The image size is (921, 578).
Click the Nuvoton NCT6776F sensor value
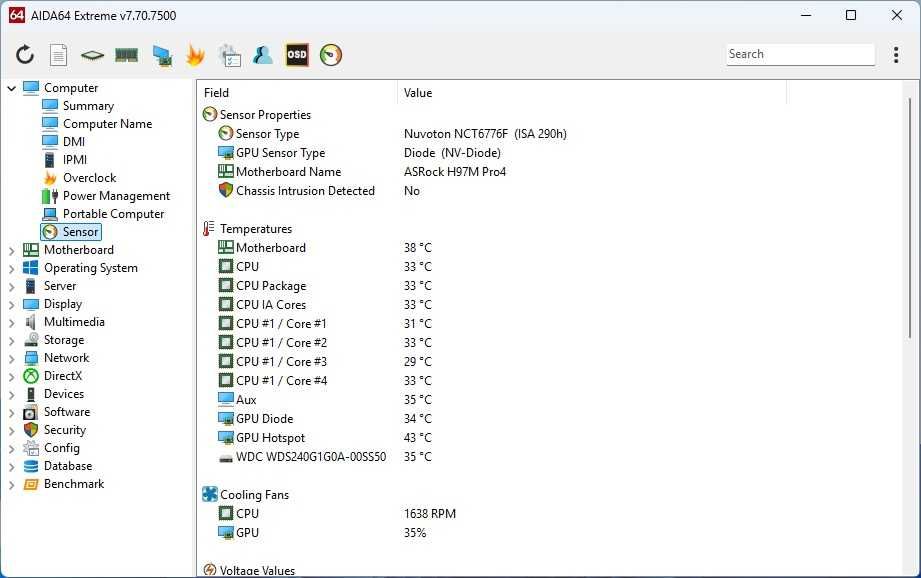click(485, 134)
